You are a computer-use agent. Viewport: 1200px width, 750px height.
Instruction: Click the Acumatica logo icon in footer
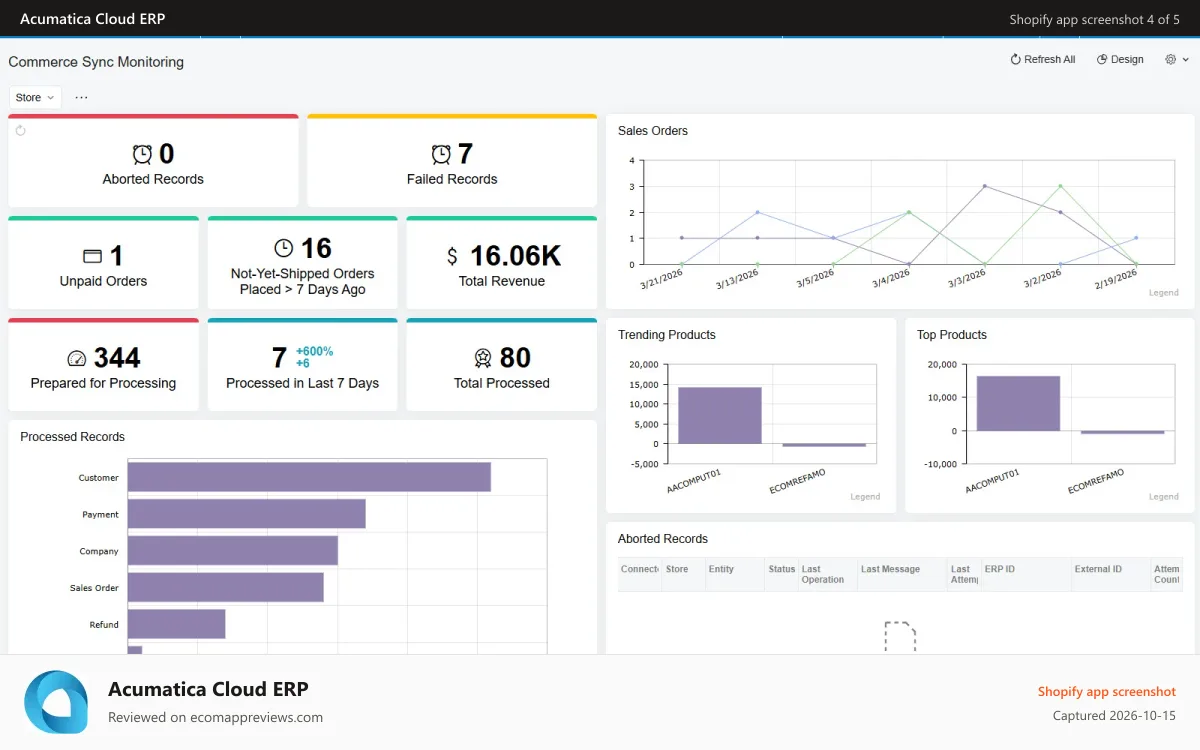56,702
